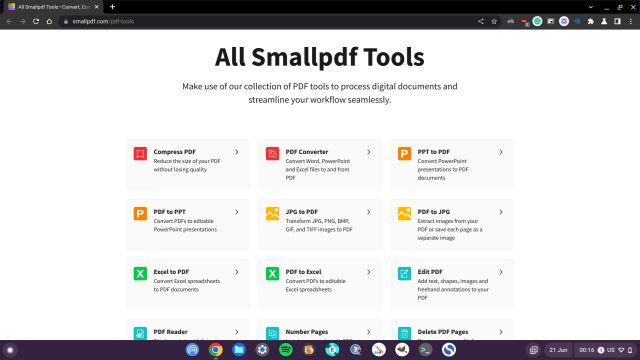Click the PDF Converter red icon
The height and width of the screenshot is (360, 640).
[x=272, y=154]
